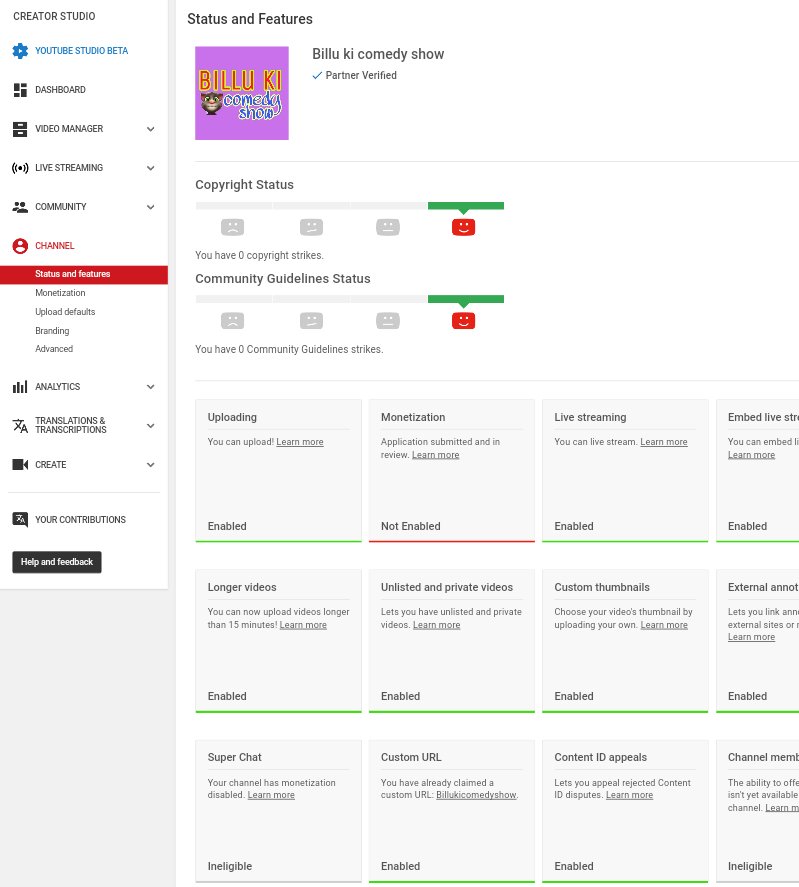
Task: Click the Video Manager icon
Action: [20, 129]
